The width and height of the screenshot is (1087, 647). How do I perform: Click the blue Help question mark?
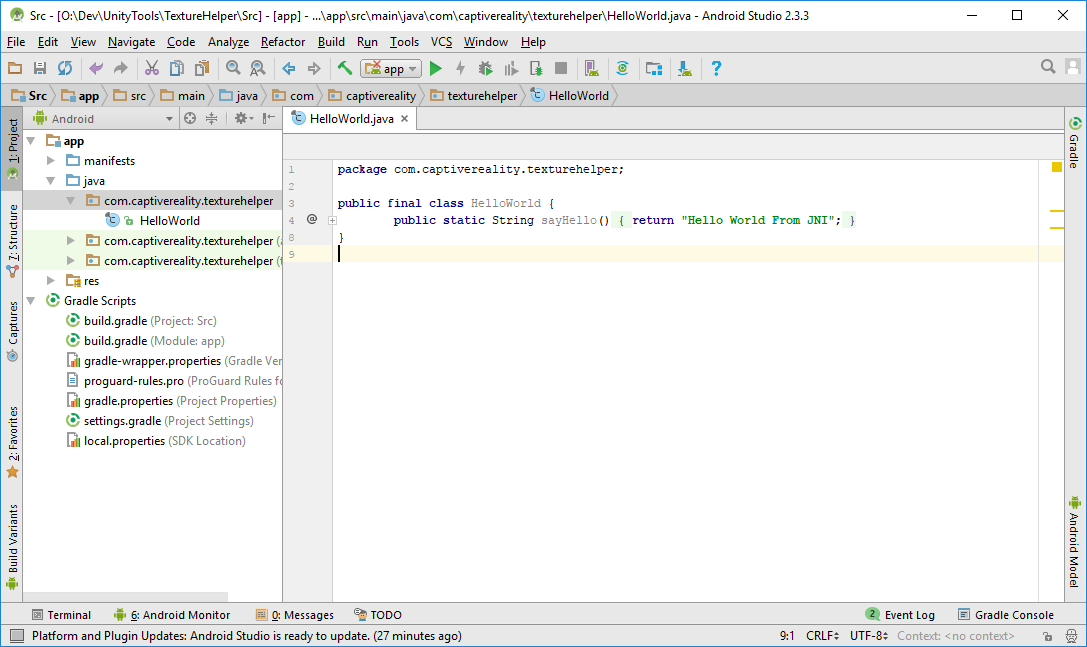tap(716, 68)
